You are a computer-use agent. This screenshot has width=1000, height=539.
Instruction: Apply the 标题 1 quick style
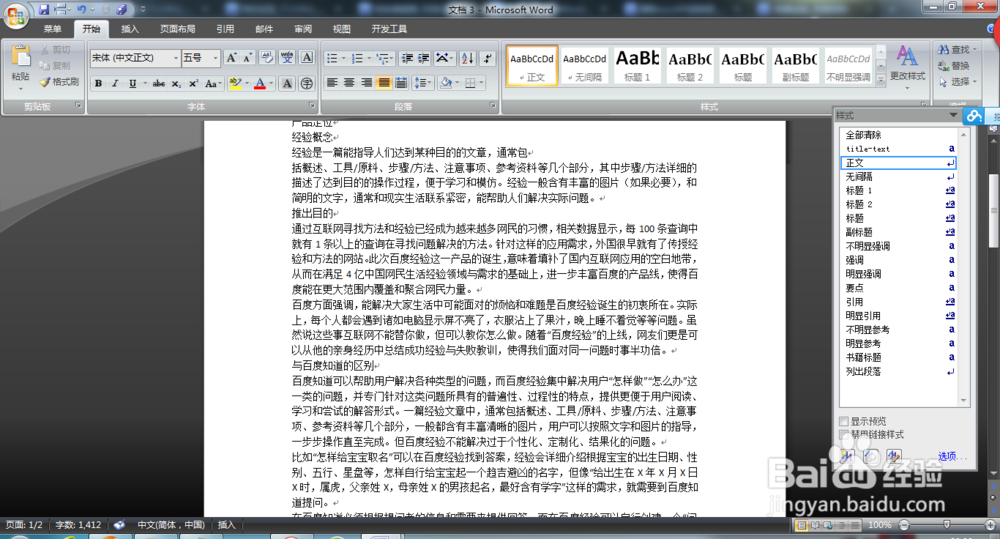click(x=637, y=64)
